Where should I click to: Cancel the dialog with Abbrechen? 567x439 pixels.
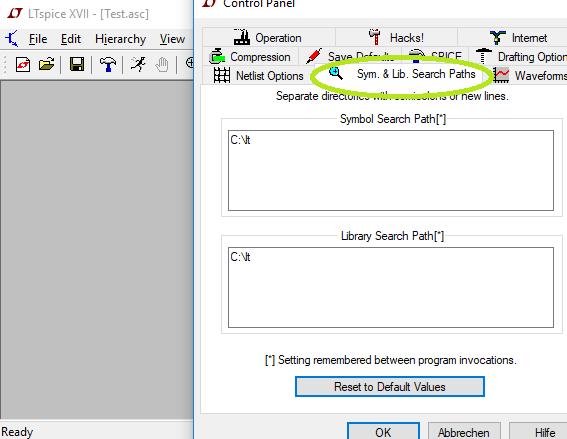point(464,432)
